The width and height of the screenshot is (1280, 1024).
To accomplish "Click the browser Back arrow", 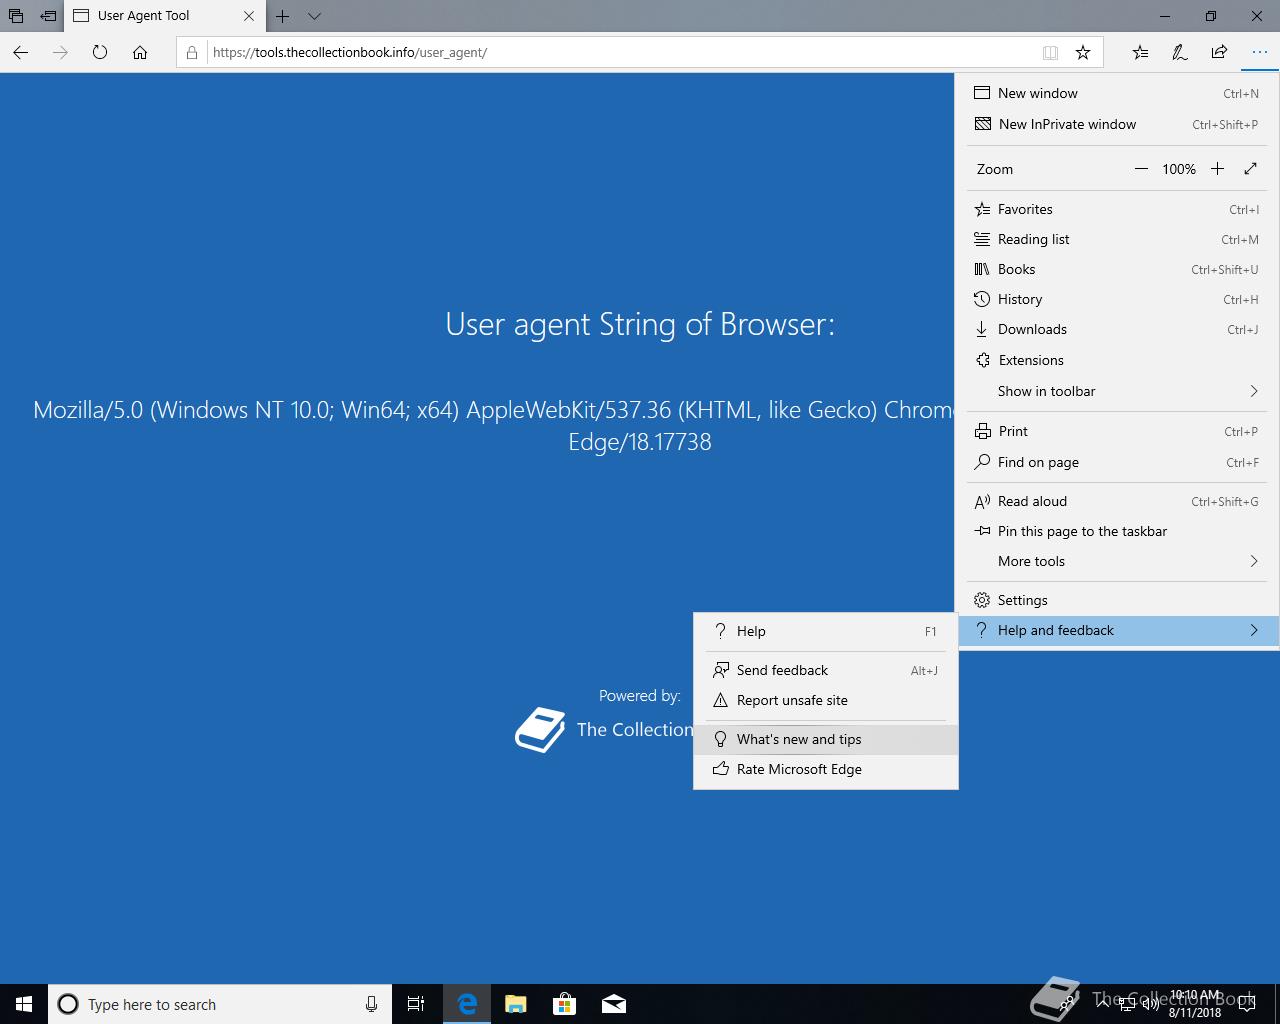I will click(21, 52).
